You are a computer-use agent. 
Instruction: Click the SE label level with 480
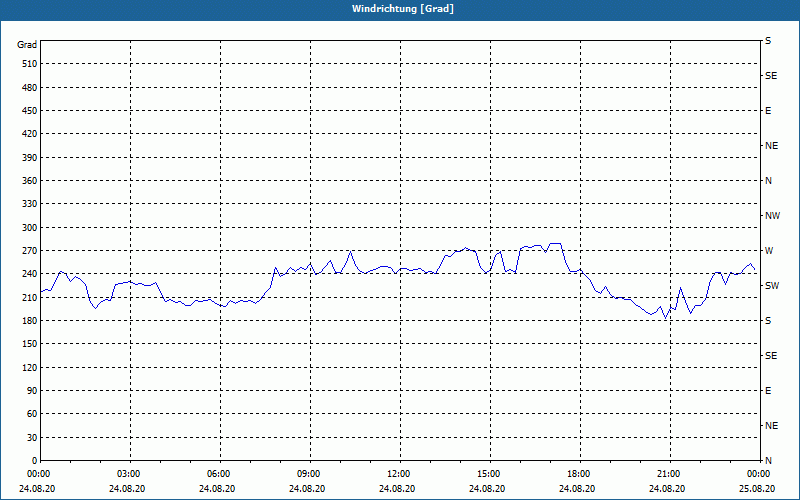[x=771, y=76]
